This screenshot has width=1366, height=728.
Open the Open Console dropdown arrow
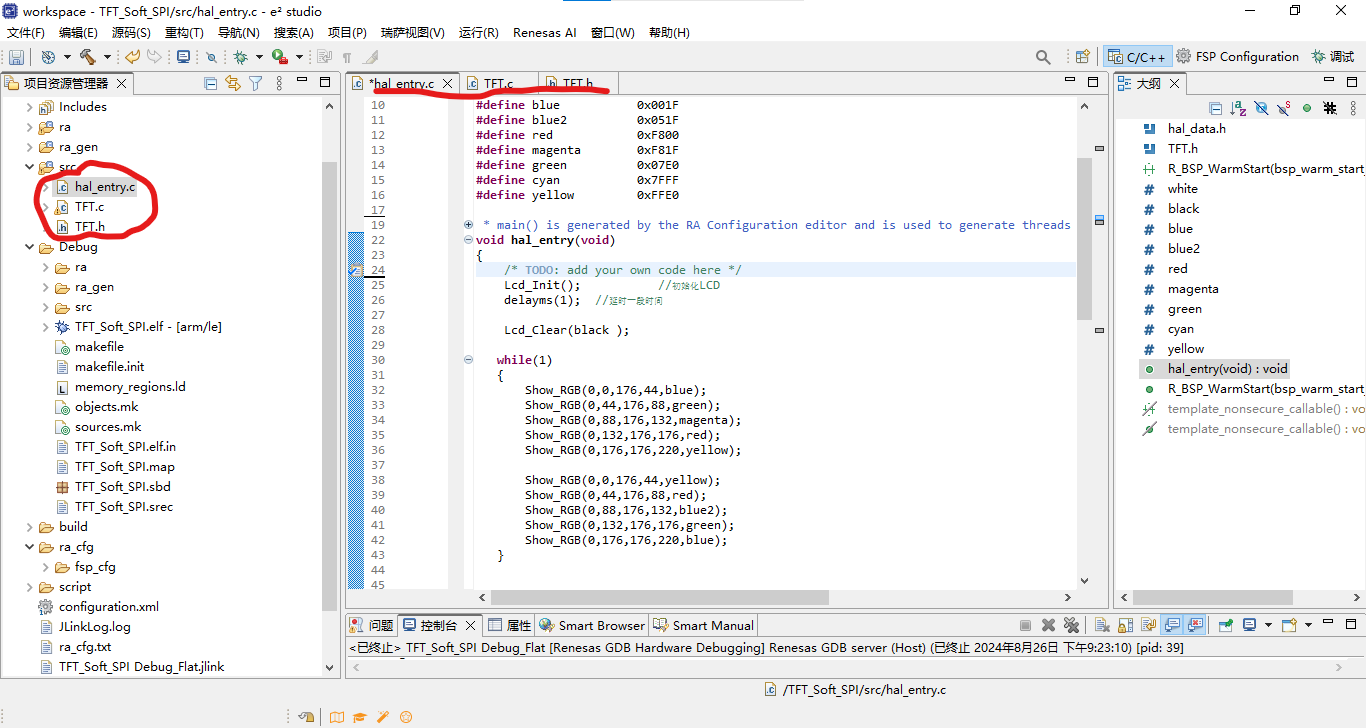click(1308, 625)
